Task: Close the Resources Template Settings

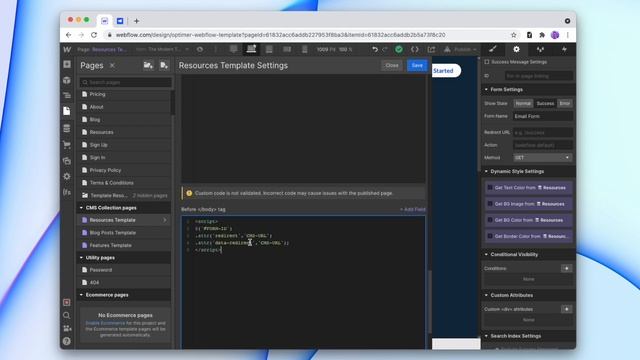Action: 392,65
